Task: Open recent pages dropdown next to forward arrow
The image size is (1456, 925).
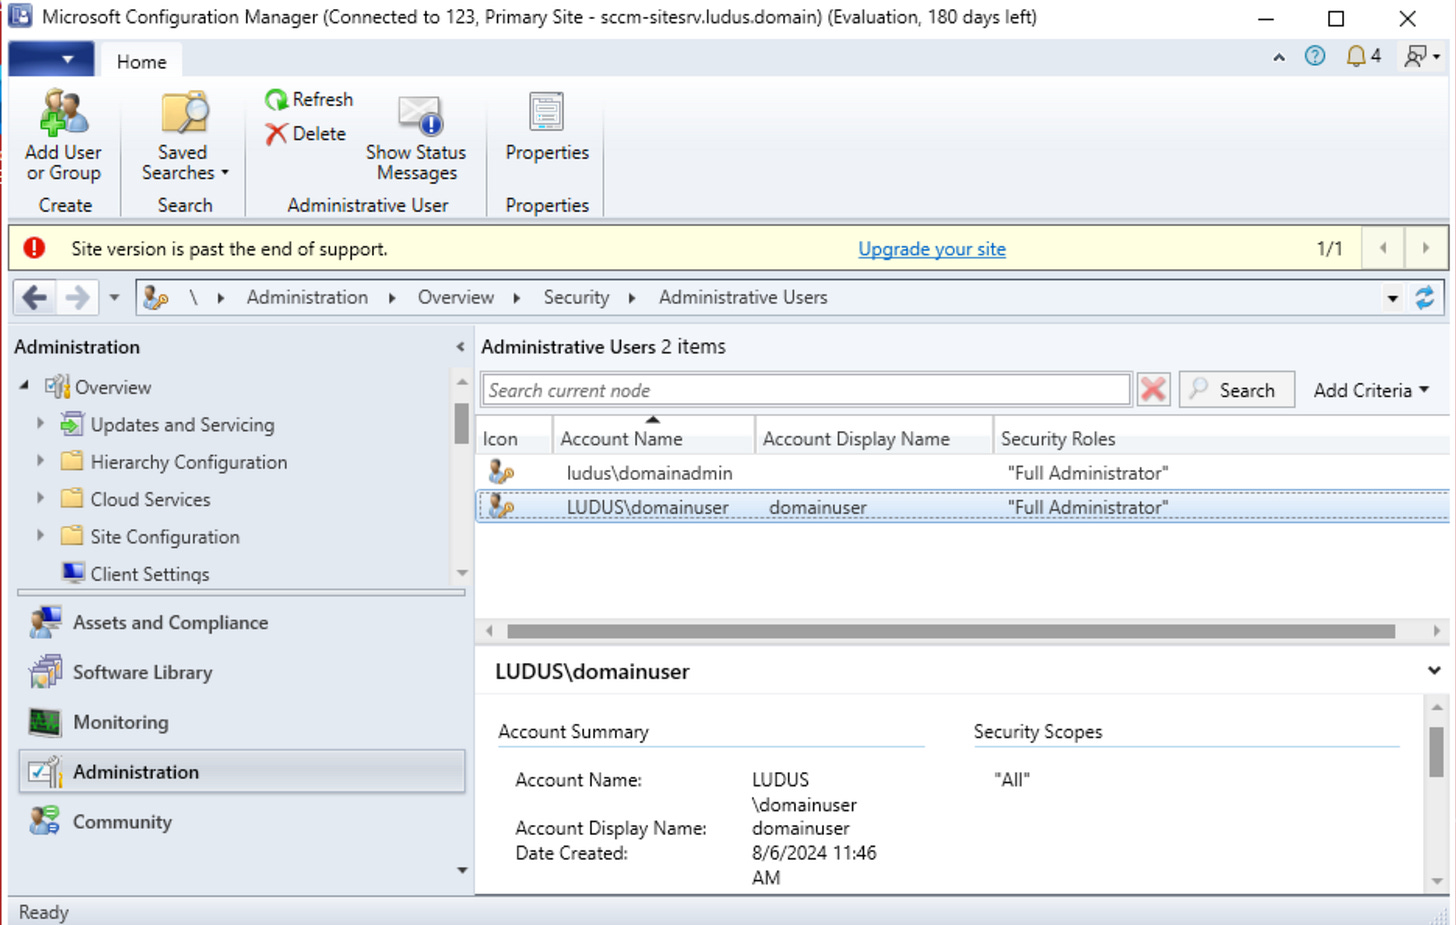Action: pos(114,298)
